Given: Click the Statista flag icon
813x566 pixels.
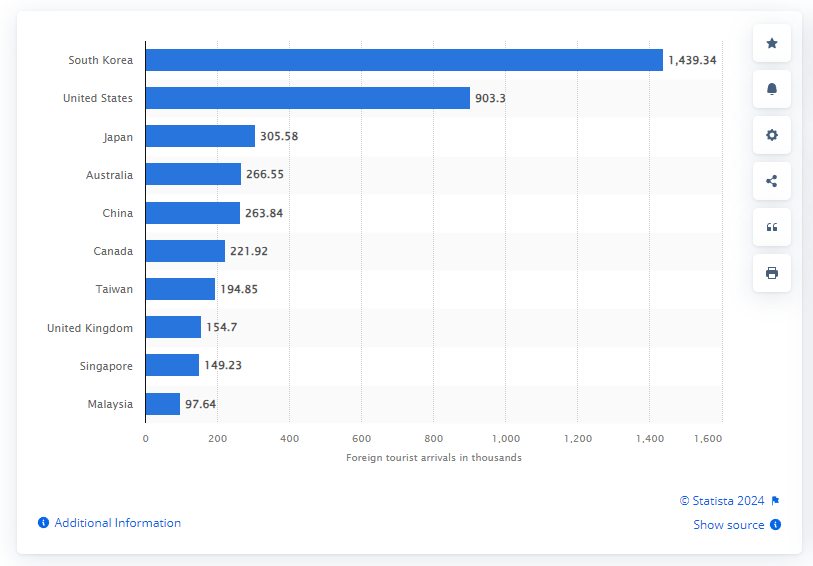Looking at the screenshot, I should [x=775, y=501].
